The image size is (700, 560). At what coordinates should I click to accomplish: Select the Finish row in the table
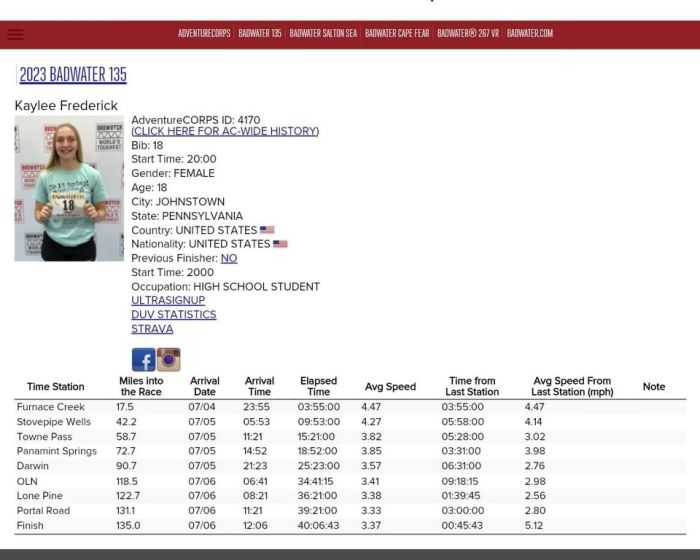pyautogui.click(x=30, y=525)
